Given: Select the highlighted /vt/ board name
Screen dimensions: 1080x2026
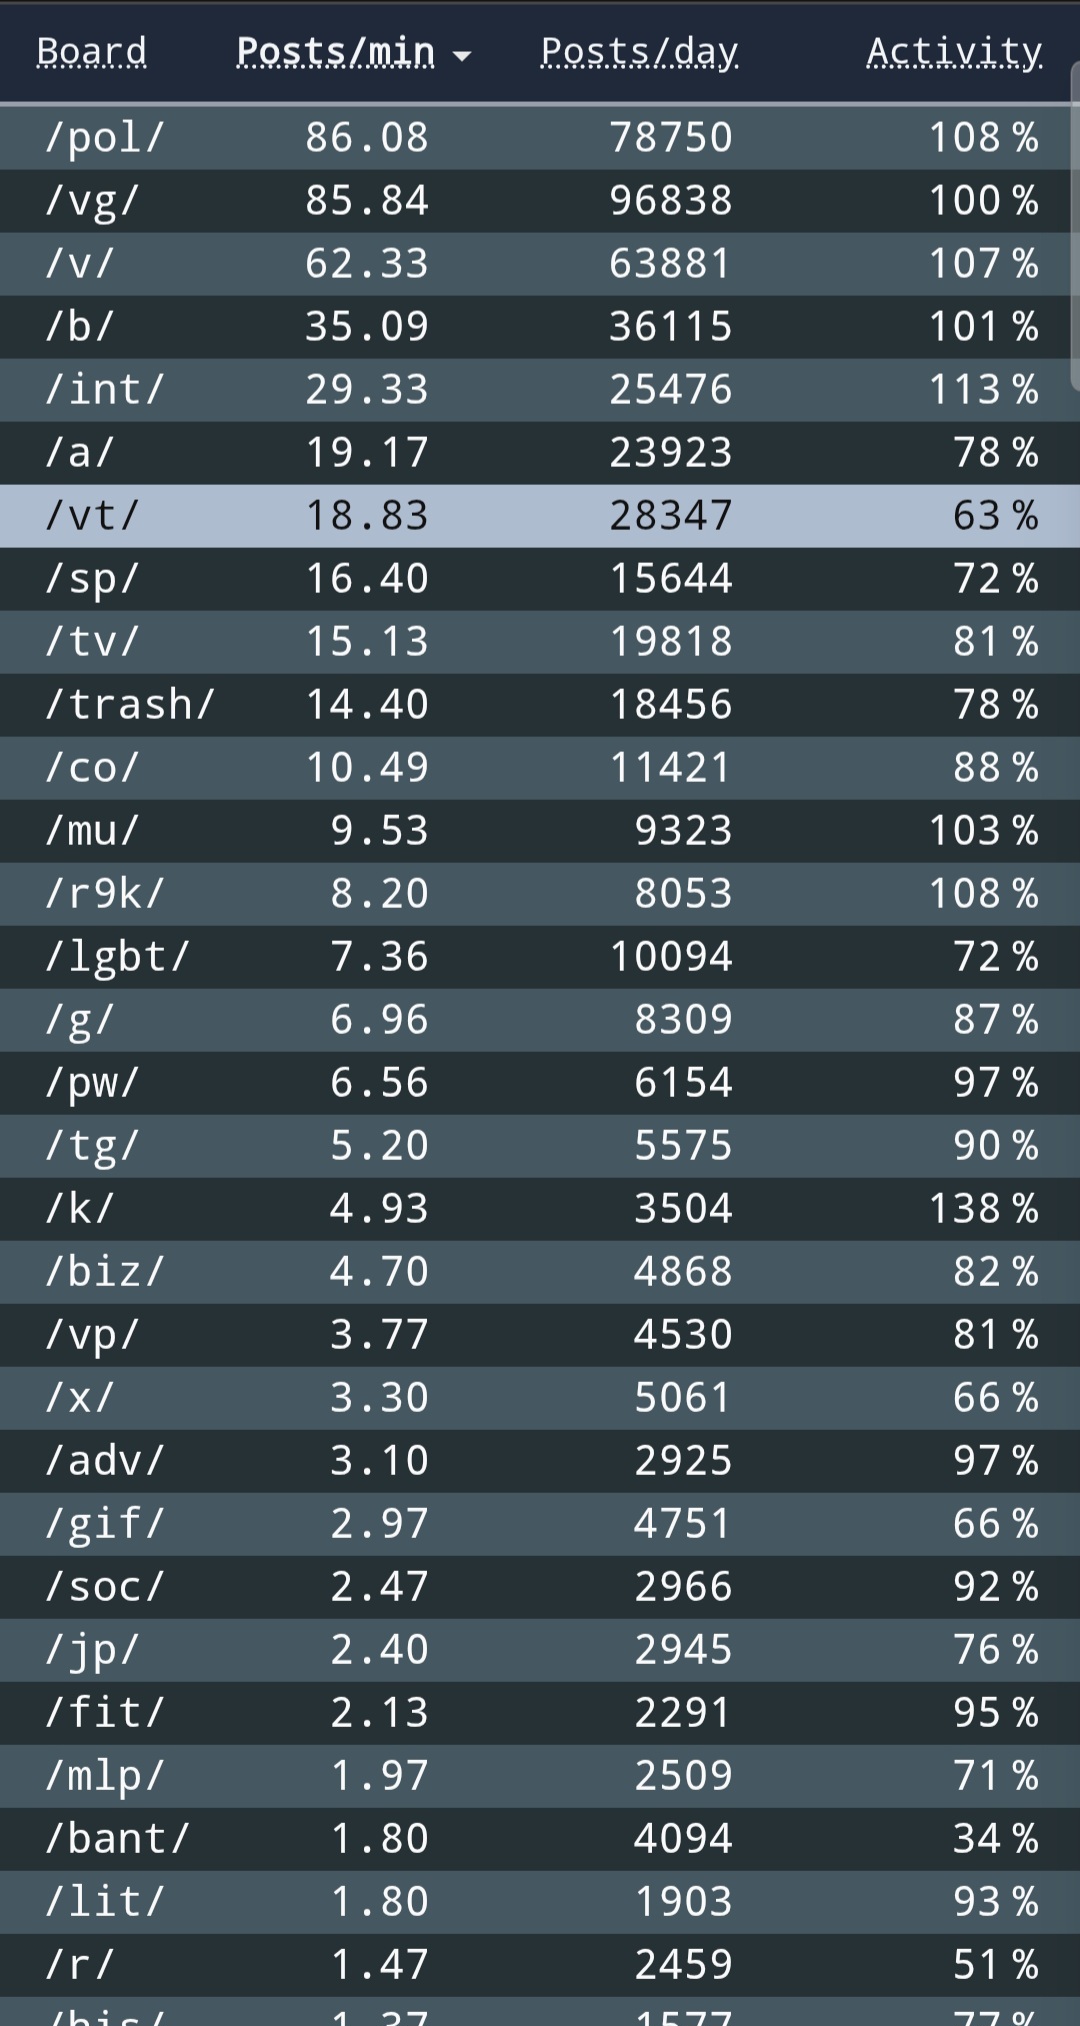Looking at the screenshot, I should 92,515.
